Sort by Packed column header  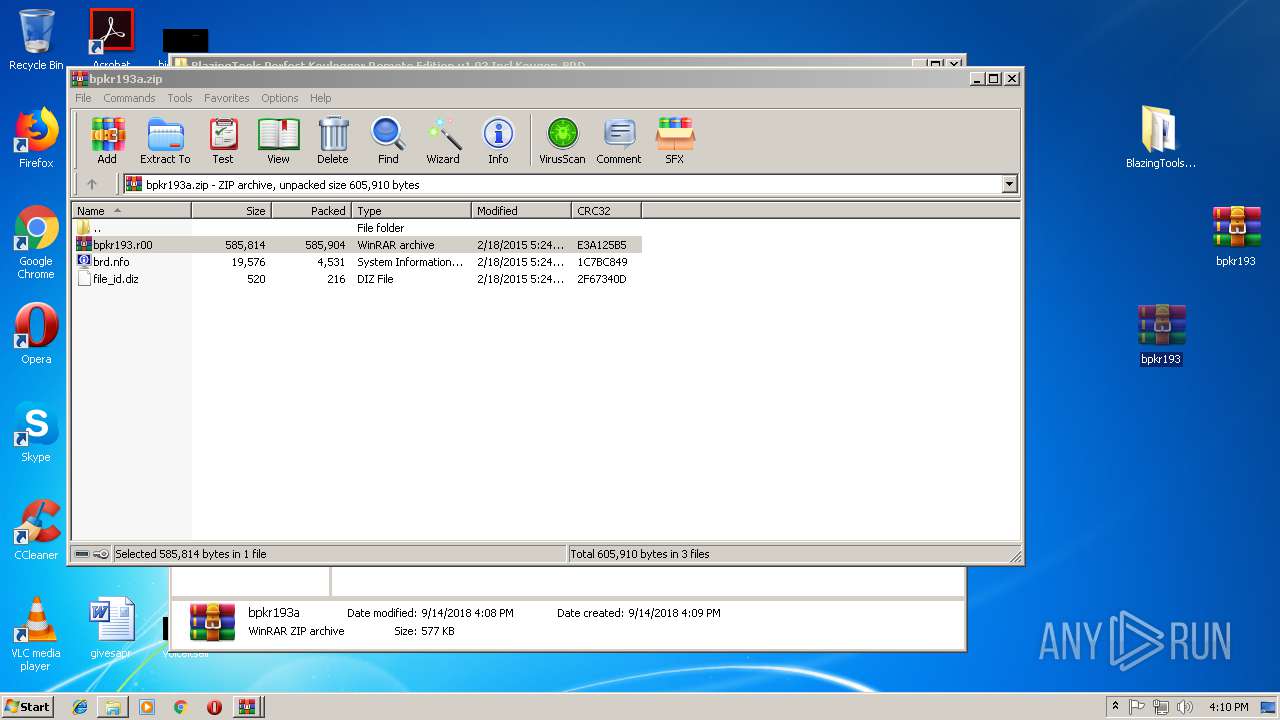(x=311, y=210)
